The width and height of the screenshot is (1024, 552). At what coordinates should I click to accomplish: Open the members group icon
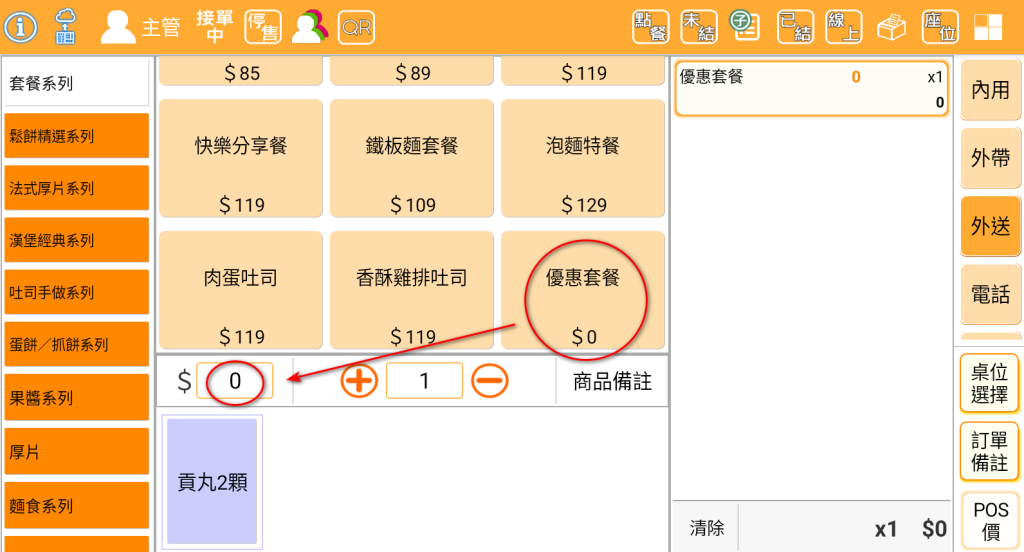[310, 27]
